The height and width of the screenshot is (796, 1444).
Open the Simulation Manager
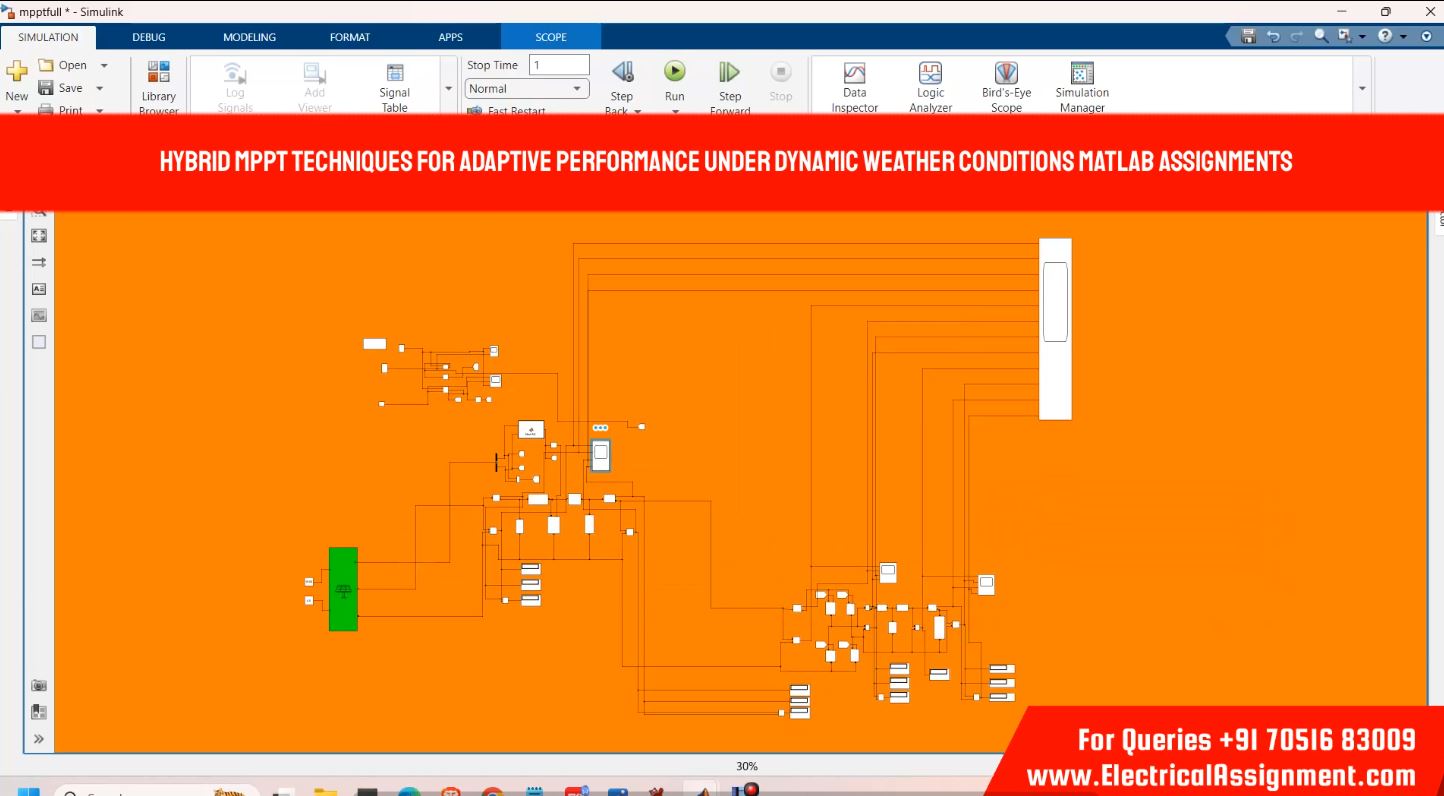coord(1082,74)
